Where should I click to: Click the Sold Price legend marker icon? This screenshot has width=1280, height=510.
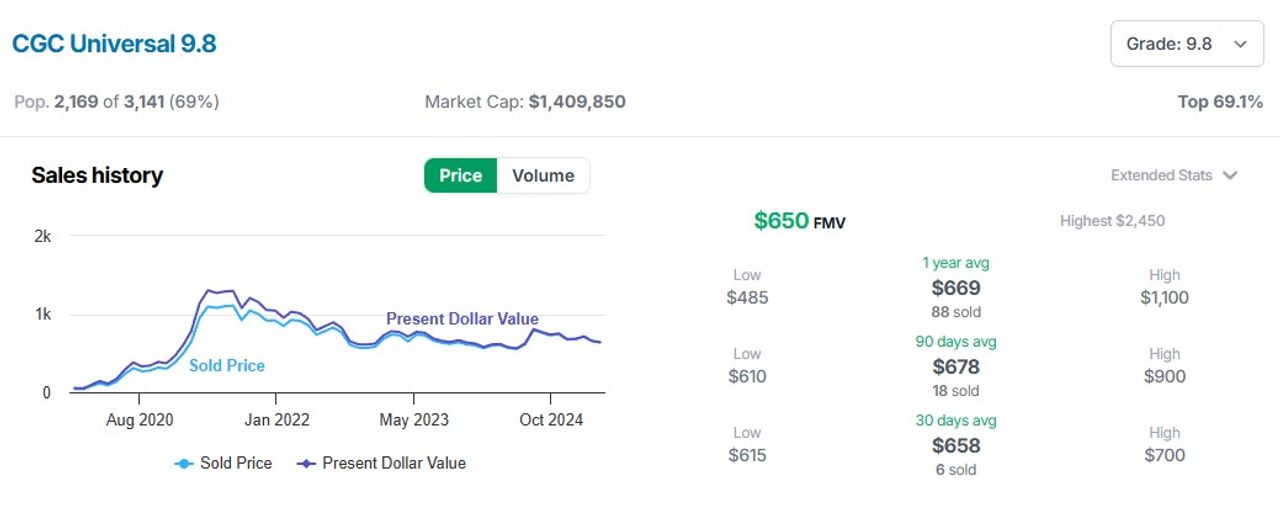pyautogui.click(x=183, y=463)
